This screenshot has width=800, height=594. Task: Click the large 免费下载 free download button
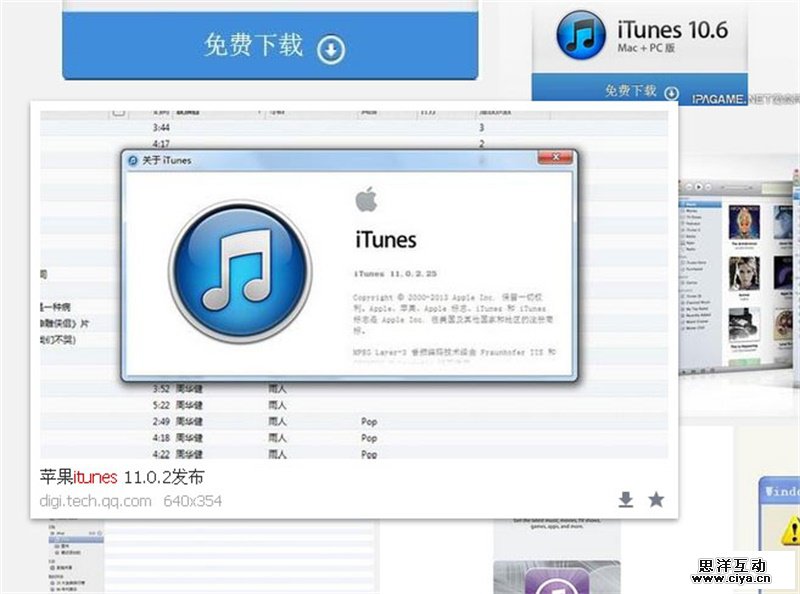point(271,47)
